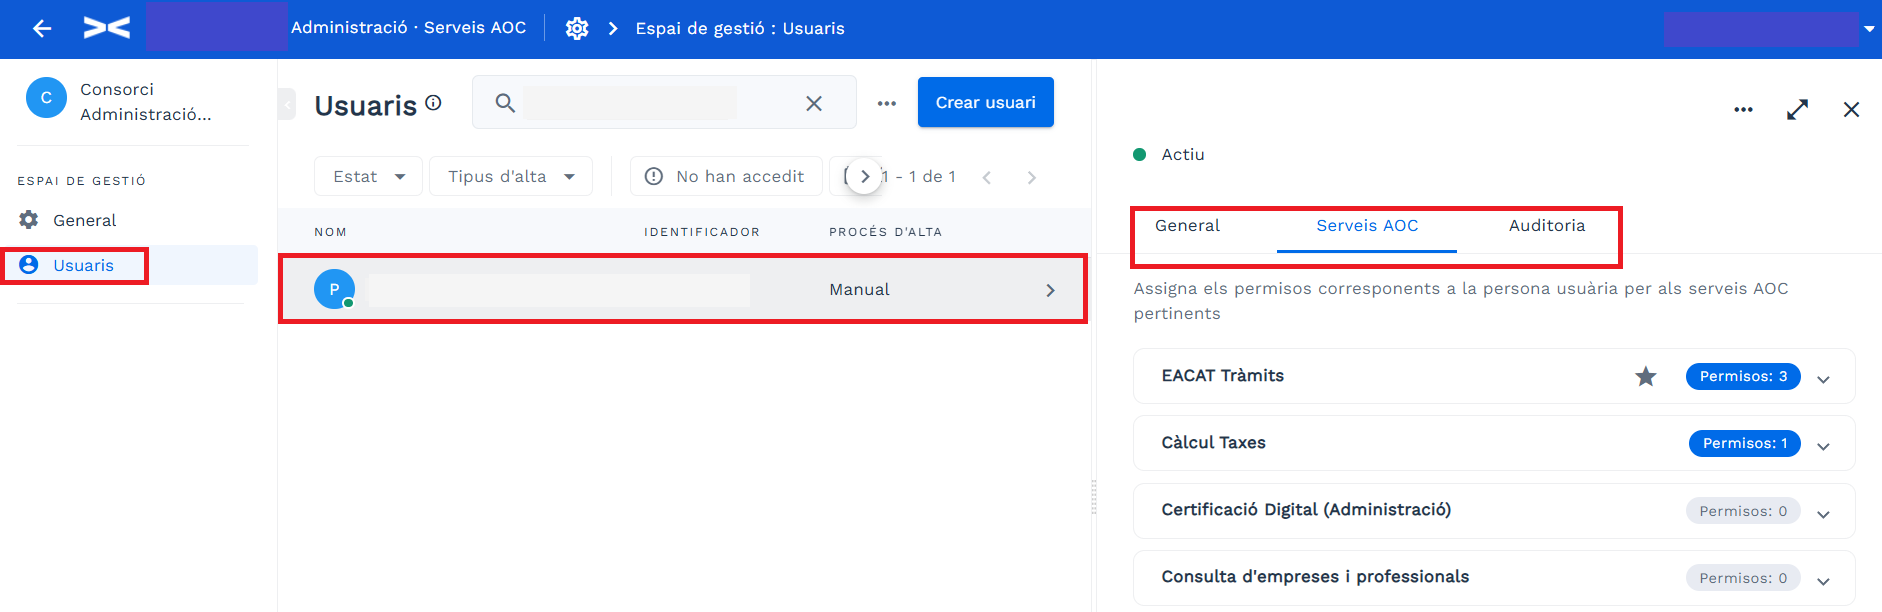
Task: Click the panel resize handle between panes
Action: click(x=1094, y=497)
